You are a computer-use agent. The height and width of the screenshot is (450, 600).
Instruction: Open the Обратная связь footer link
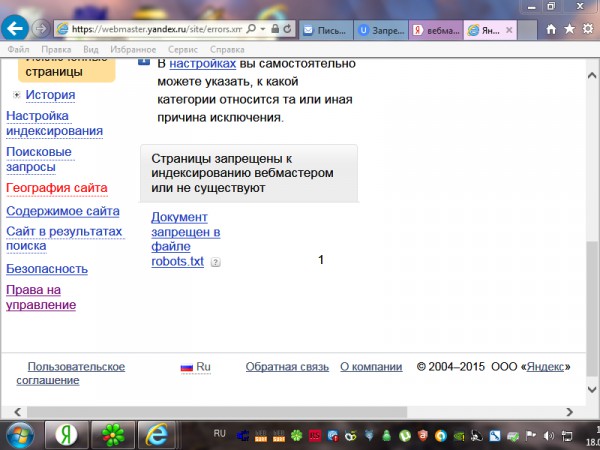click(x=287, y=367)
